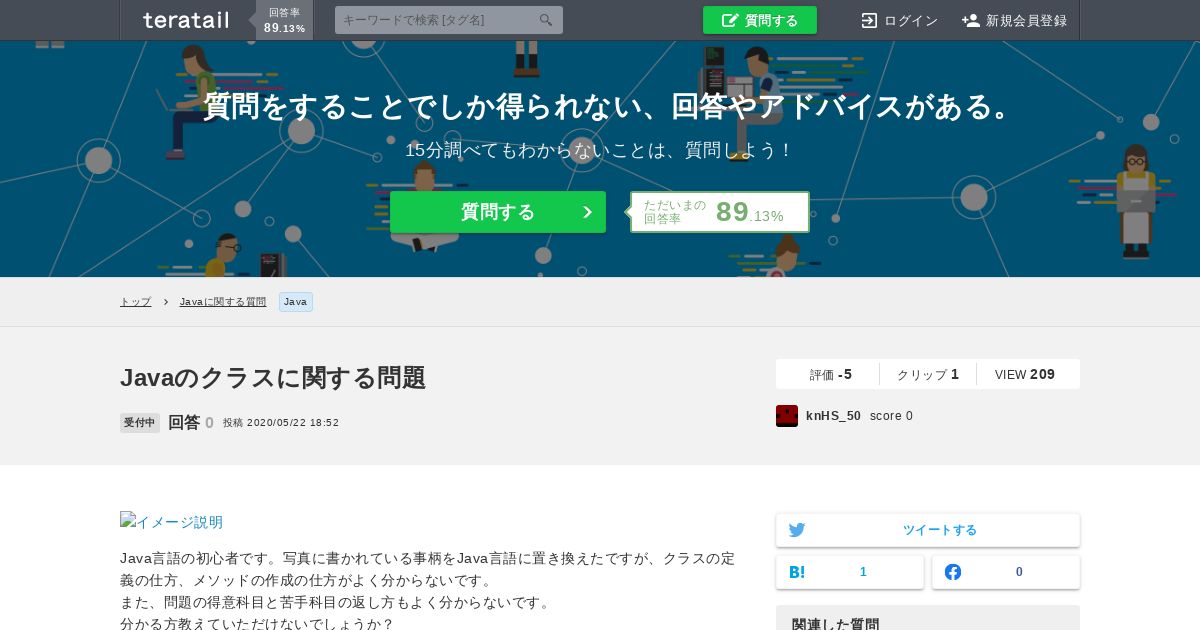Screen dimensions: 1200x630
Task: Click the 評価 -5 stat
Action: click(x=831, y=374)
